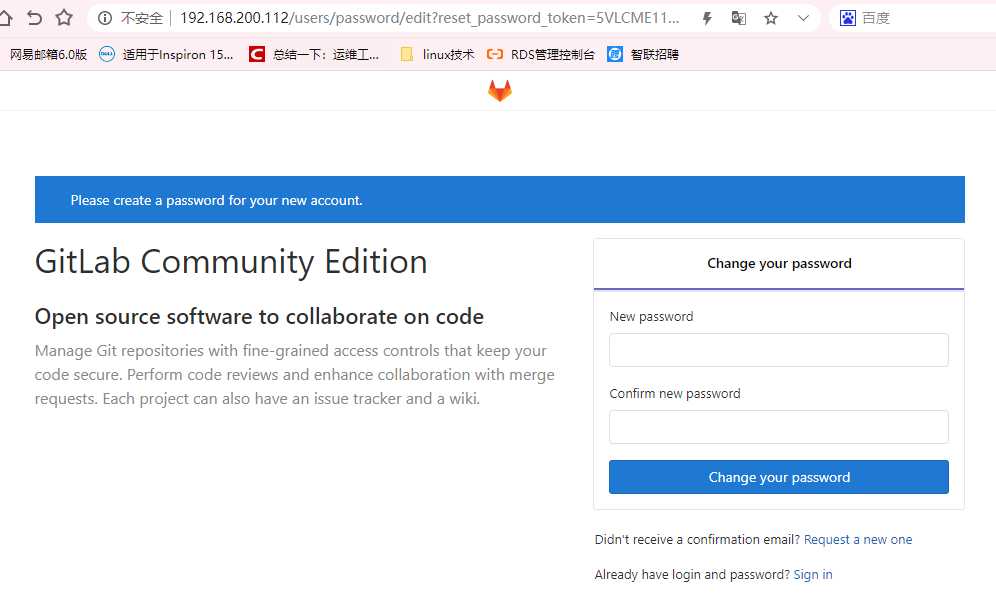Click the bookmark star left of address bar

click(64, 18)
